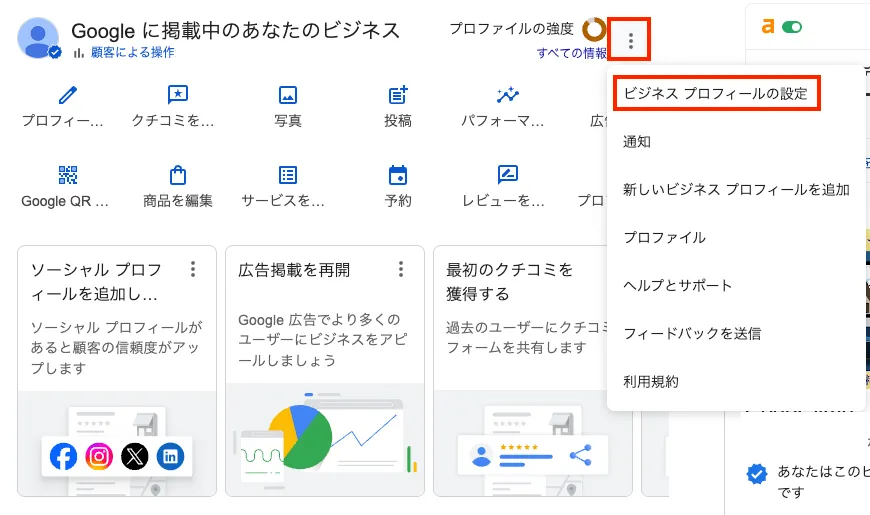
Task: Click the LinkedIn icon in social profile card
Action: 170,456
